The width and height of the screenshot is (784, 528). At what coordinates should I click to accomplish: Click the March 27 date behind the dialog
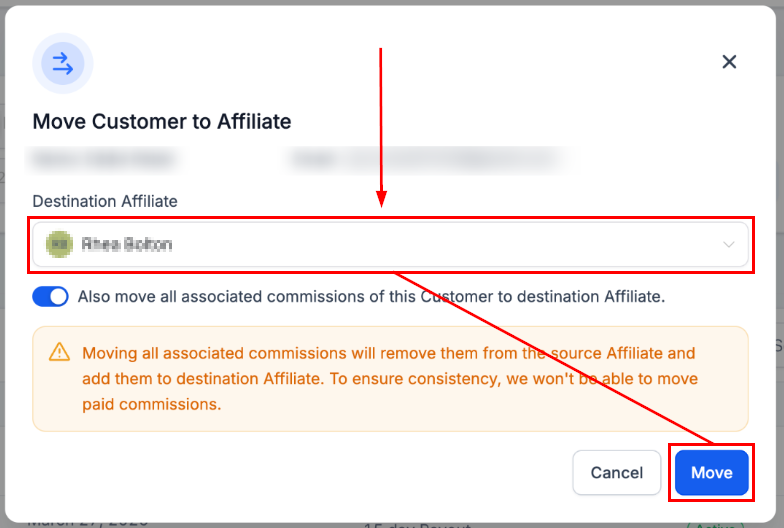coord(88,521)
